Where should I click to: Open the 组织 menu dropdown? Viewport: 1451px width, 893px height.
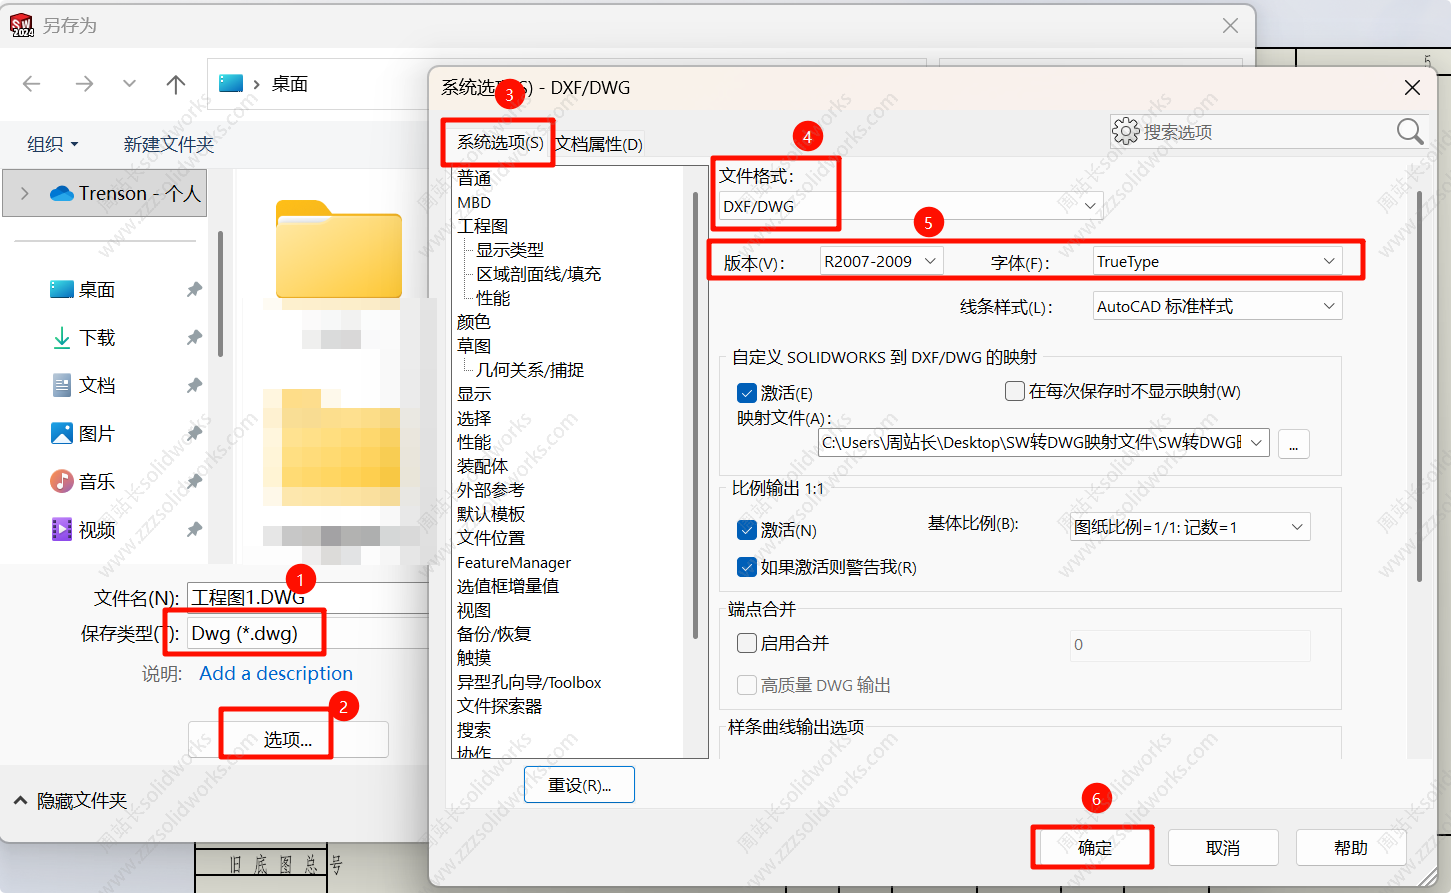pos(53,144)
